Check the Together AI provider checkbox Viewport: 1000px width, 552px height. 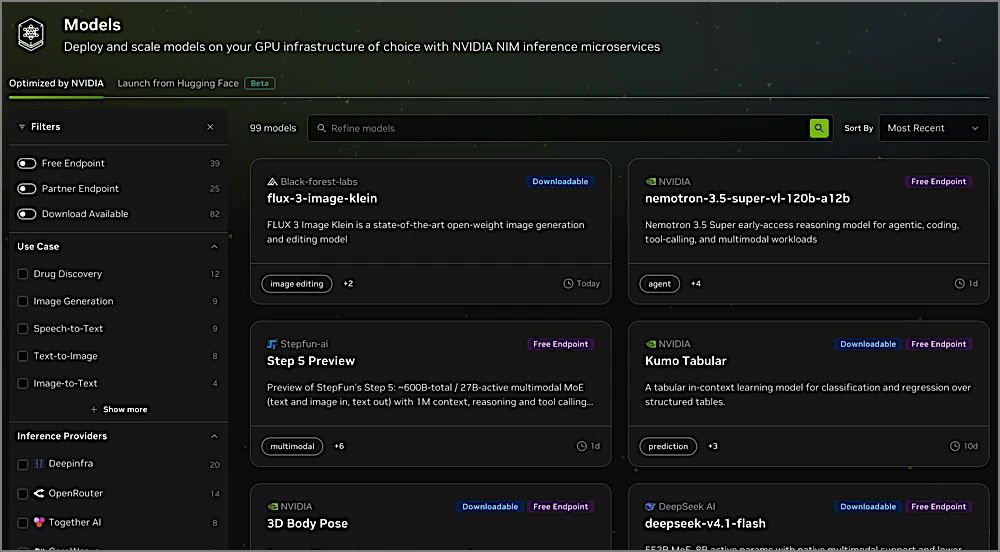pyautogui.click(x=23, y=523)
